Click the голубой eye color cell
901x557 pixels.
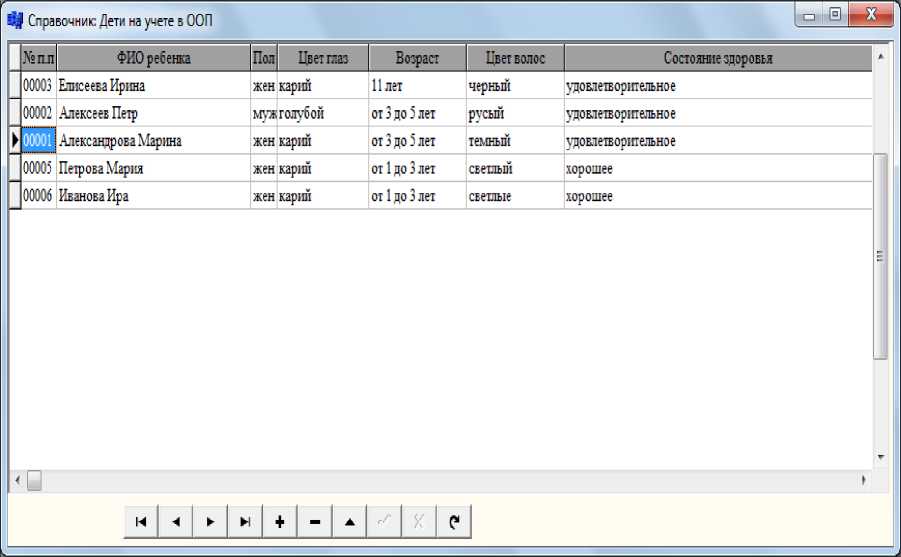(323, 113)
